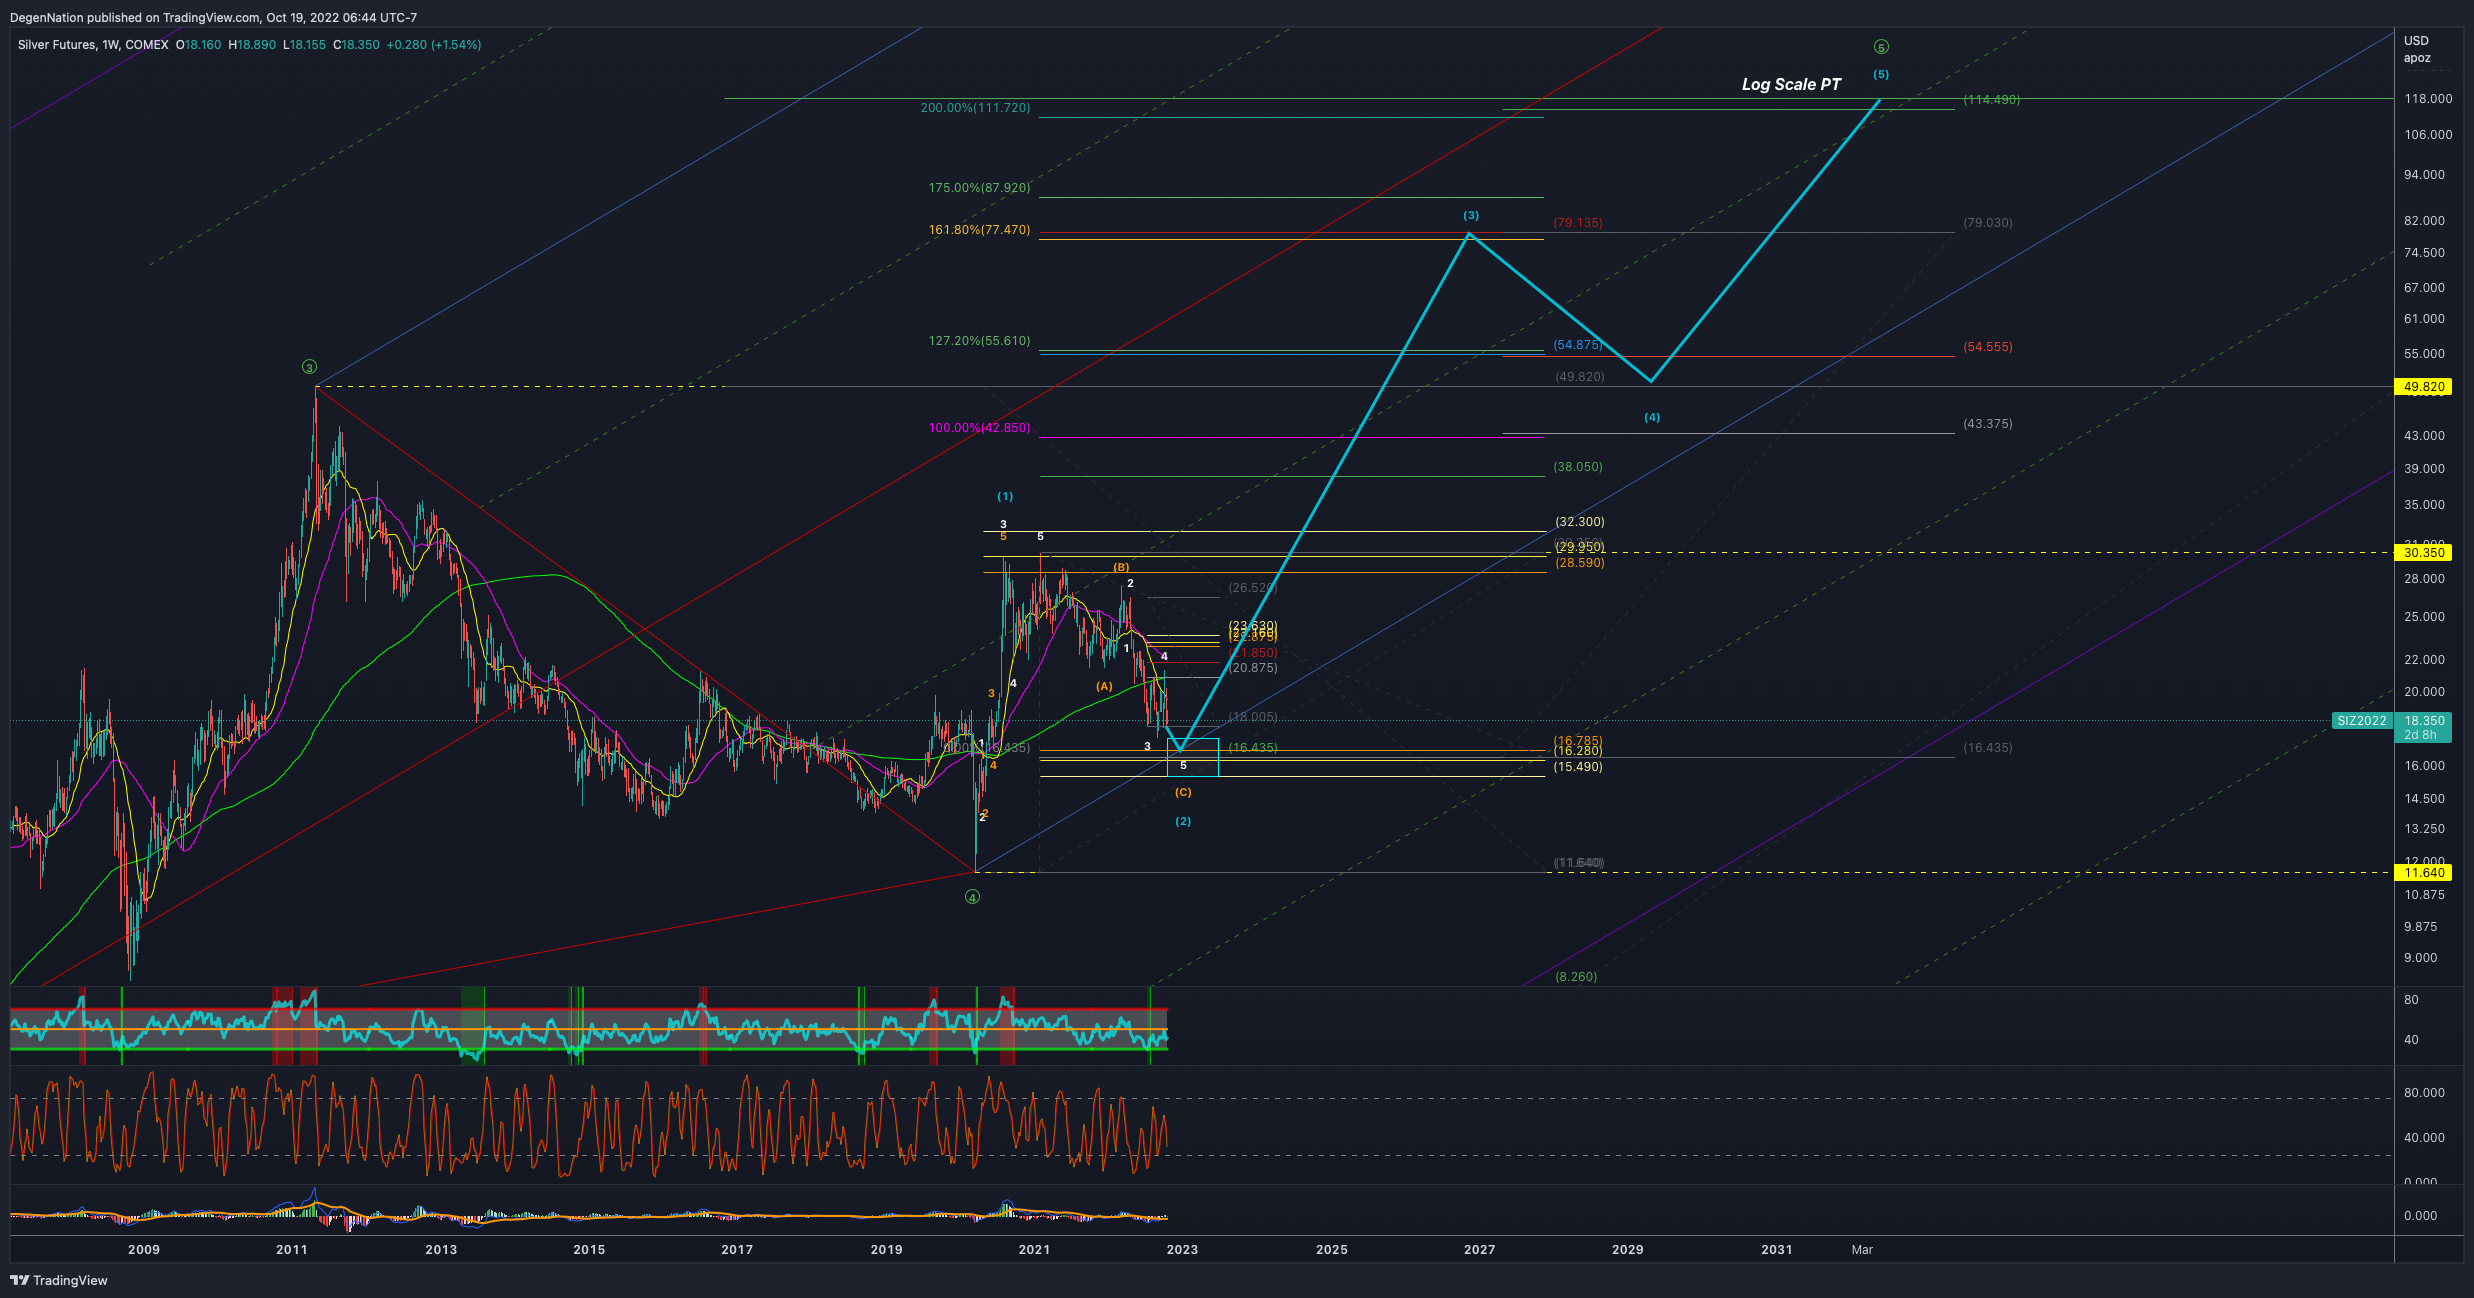Viewport: 2474px width, 1298px height.
Task: Click the '(26.520)' price label
Action: coord(1252,587)
